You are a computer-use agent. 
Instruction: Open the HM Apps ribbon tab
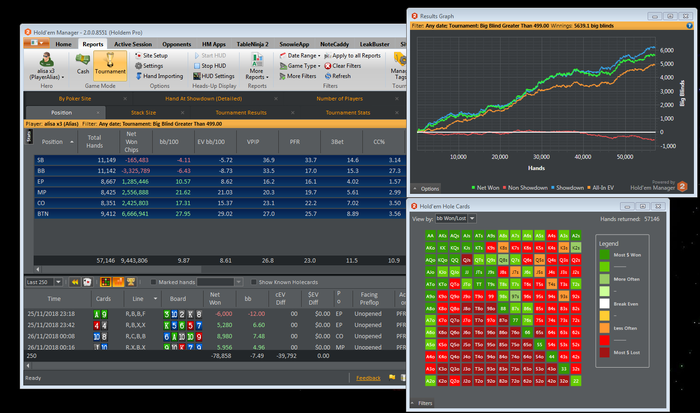[x=213, y=44]
